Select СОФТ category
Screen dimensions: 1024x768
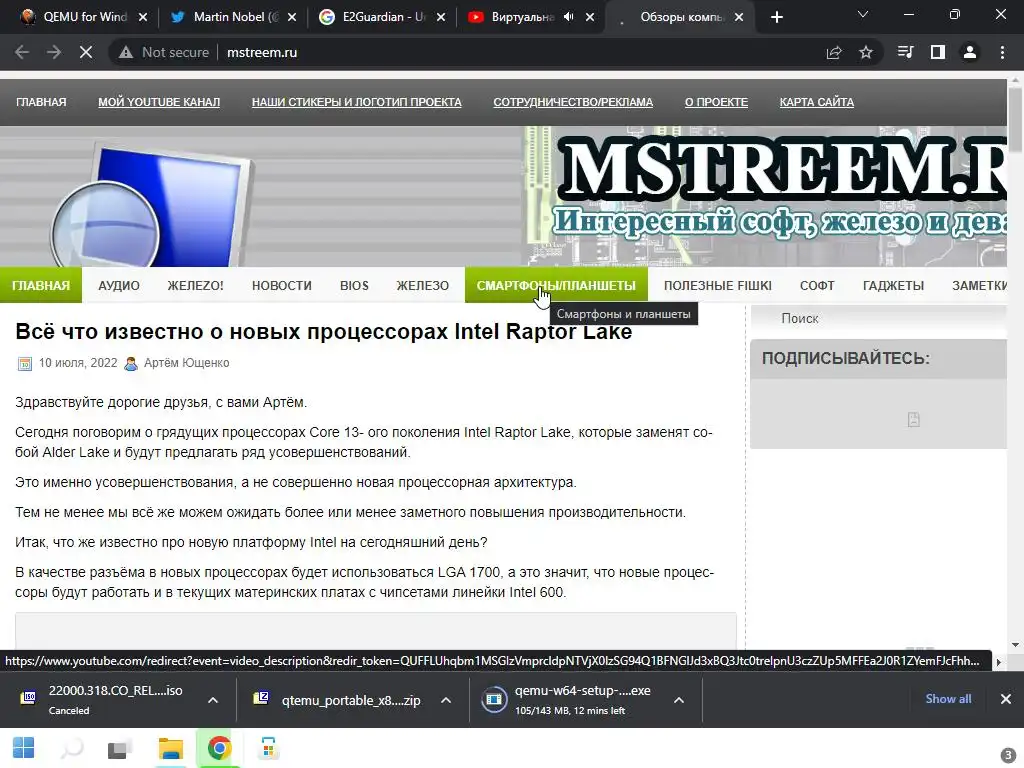(817, 285)
